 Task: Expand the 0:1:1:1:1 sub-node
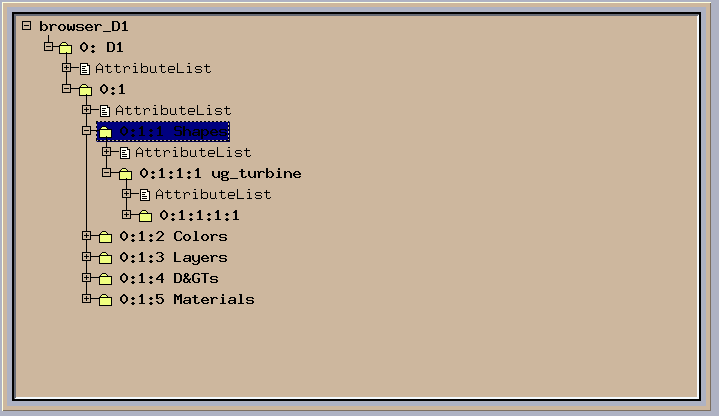(127, 215)
